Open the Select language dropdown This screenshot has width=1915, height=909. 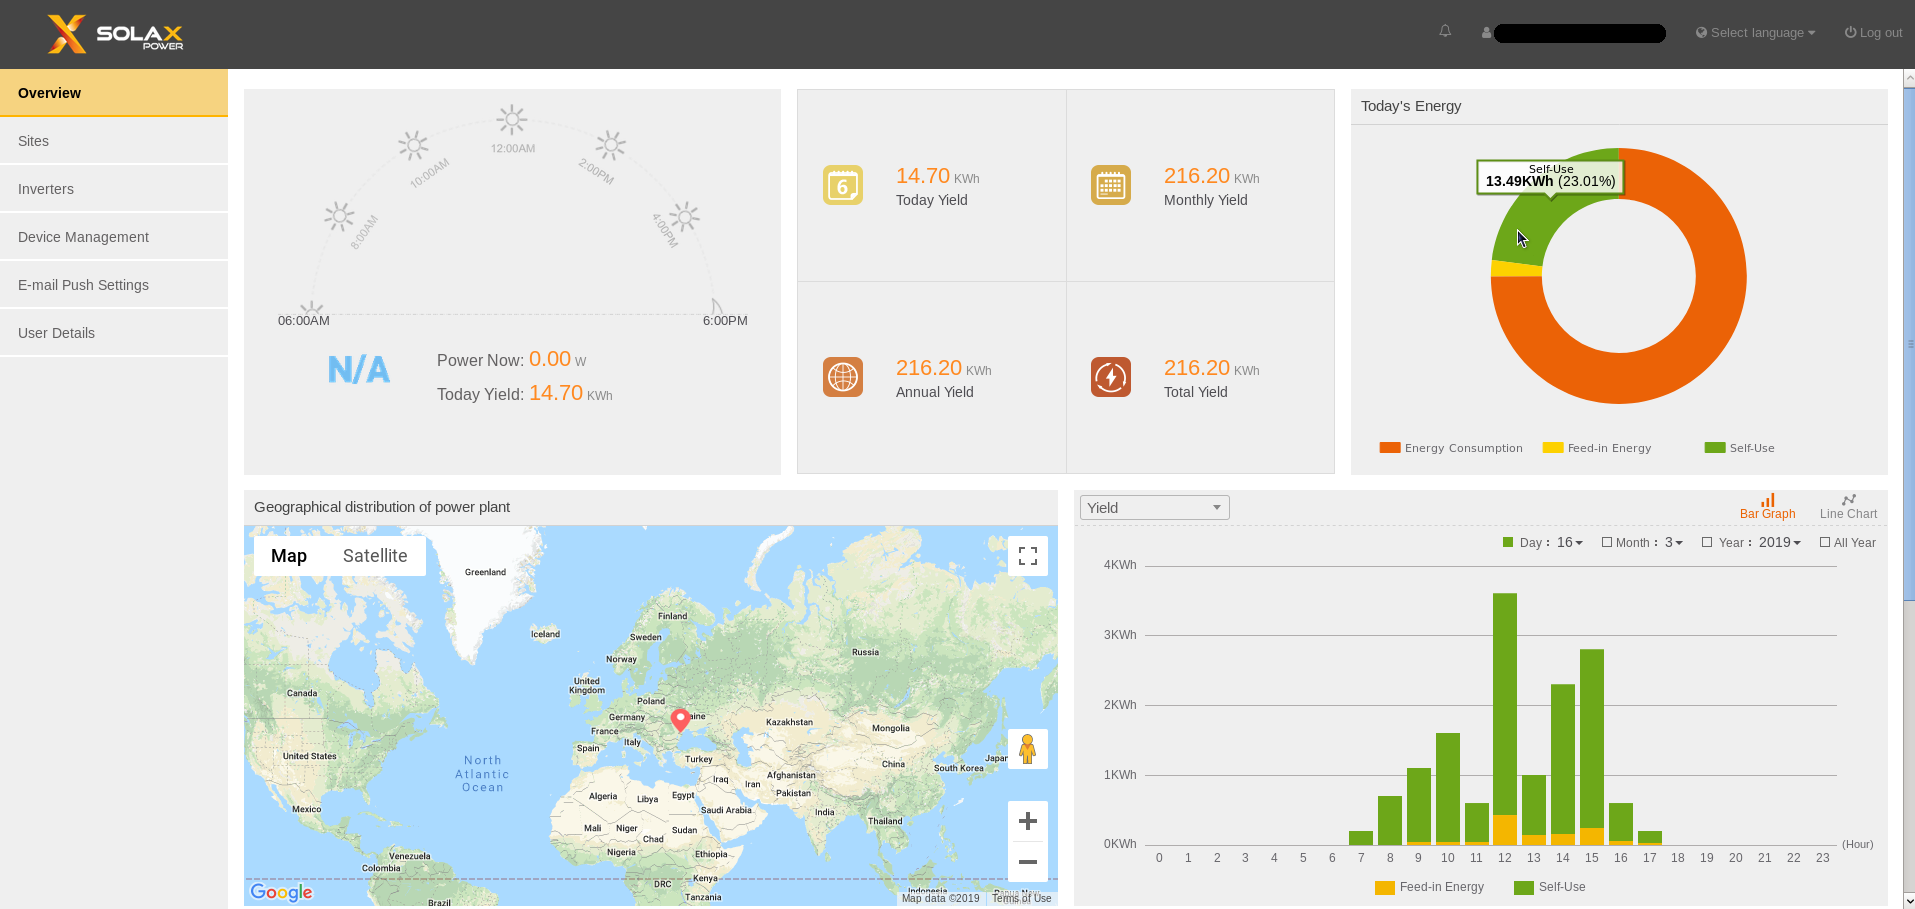click(1755, 33)
